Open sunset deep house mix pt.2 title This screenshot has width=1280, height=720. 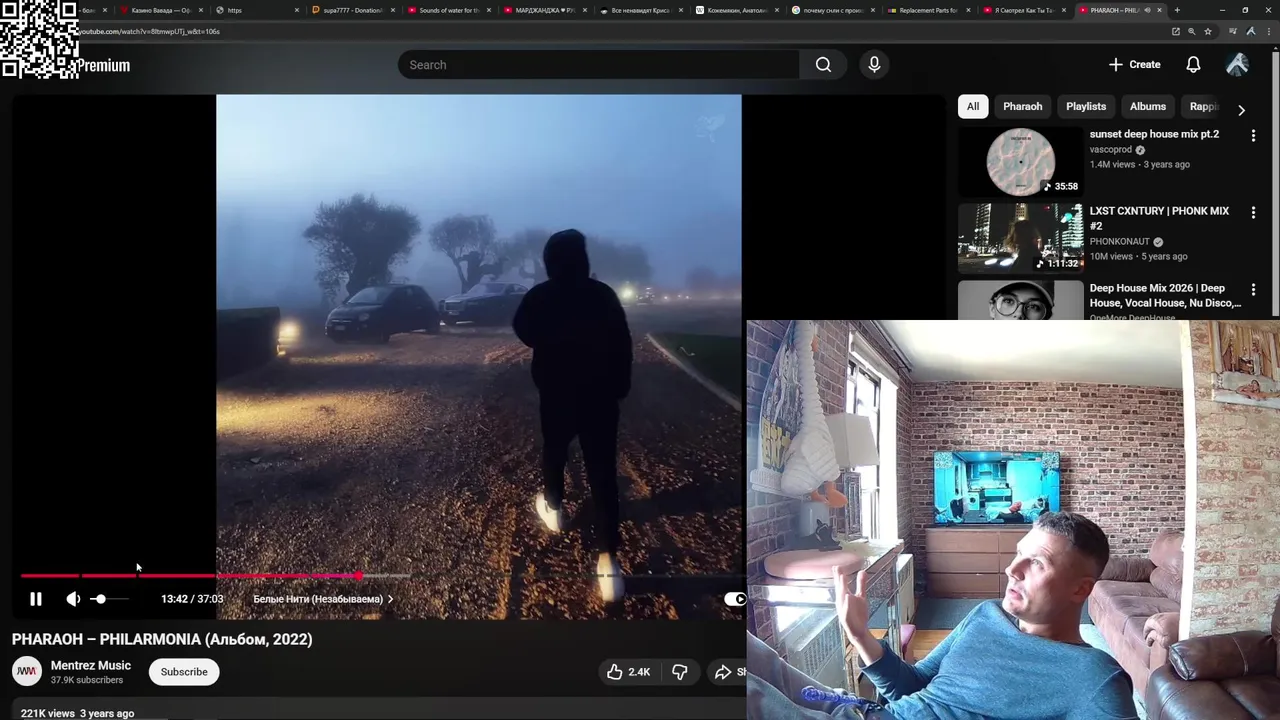(1154, 134)
